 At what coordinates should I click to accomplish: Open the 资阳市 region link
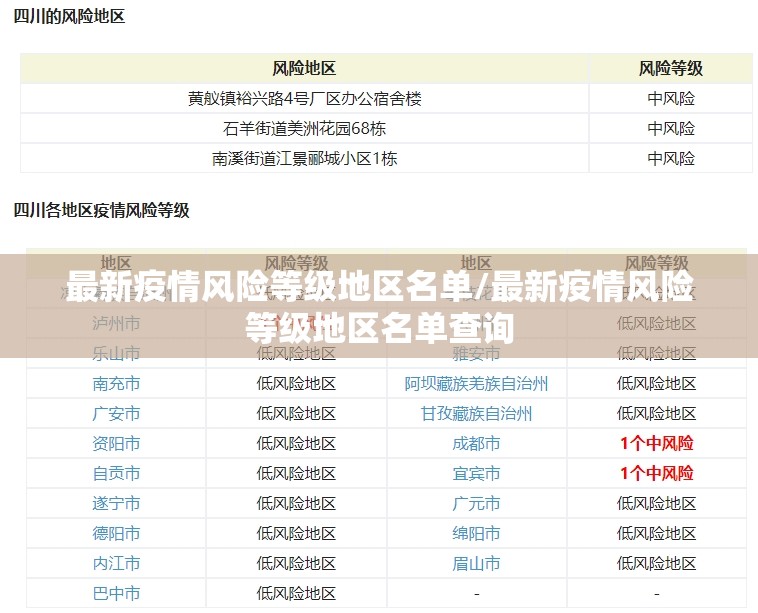coord(116,443)
